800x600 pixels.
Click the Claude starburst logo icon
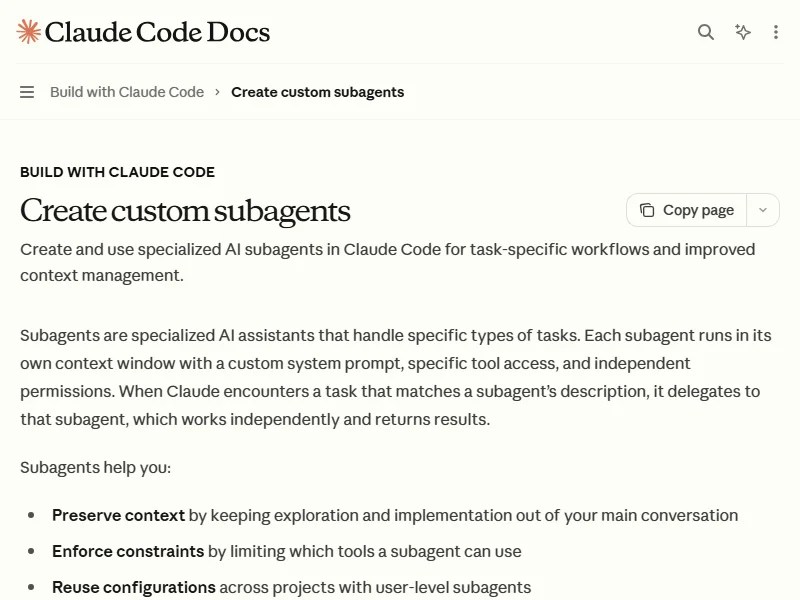pyautogui.click(x=29, y=32)
